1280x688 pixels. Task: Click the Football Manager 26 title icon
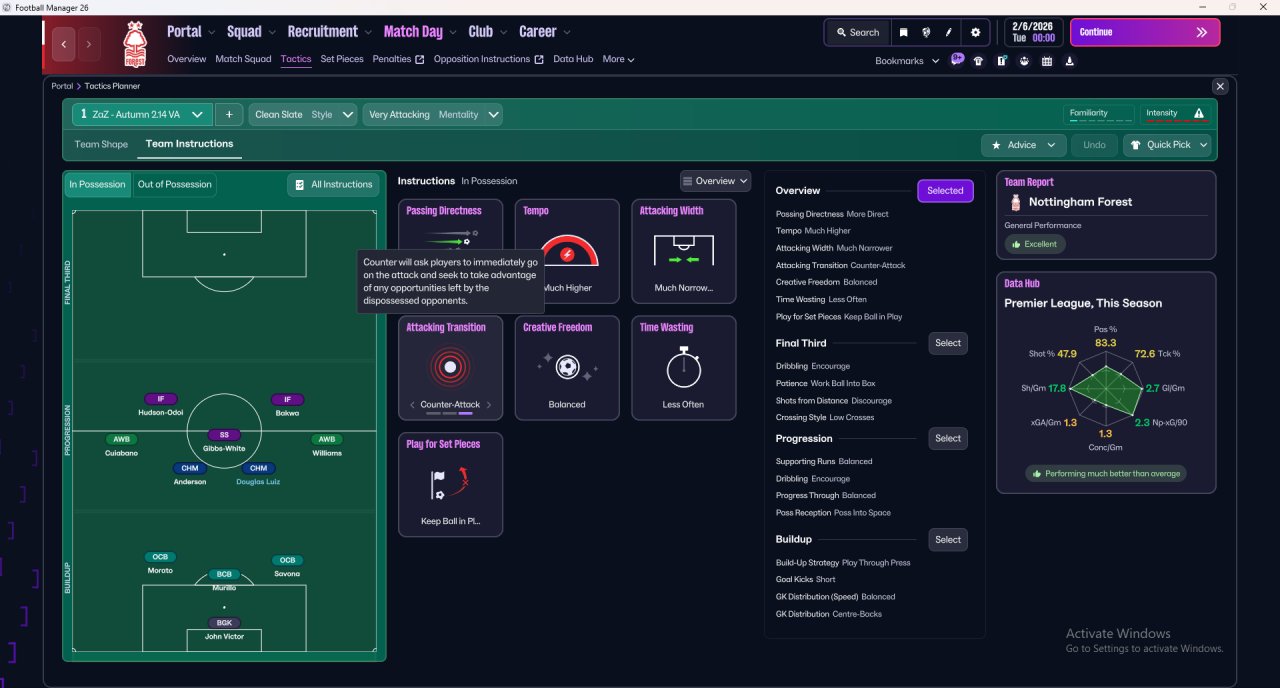pyautogui.click(x=8, y=7)
